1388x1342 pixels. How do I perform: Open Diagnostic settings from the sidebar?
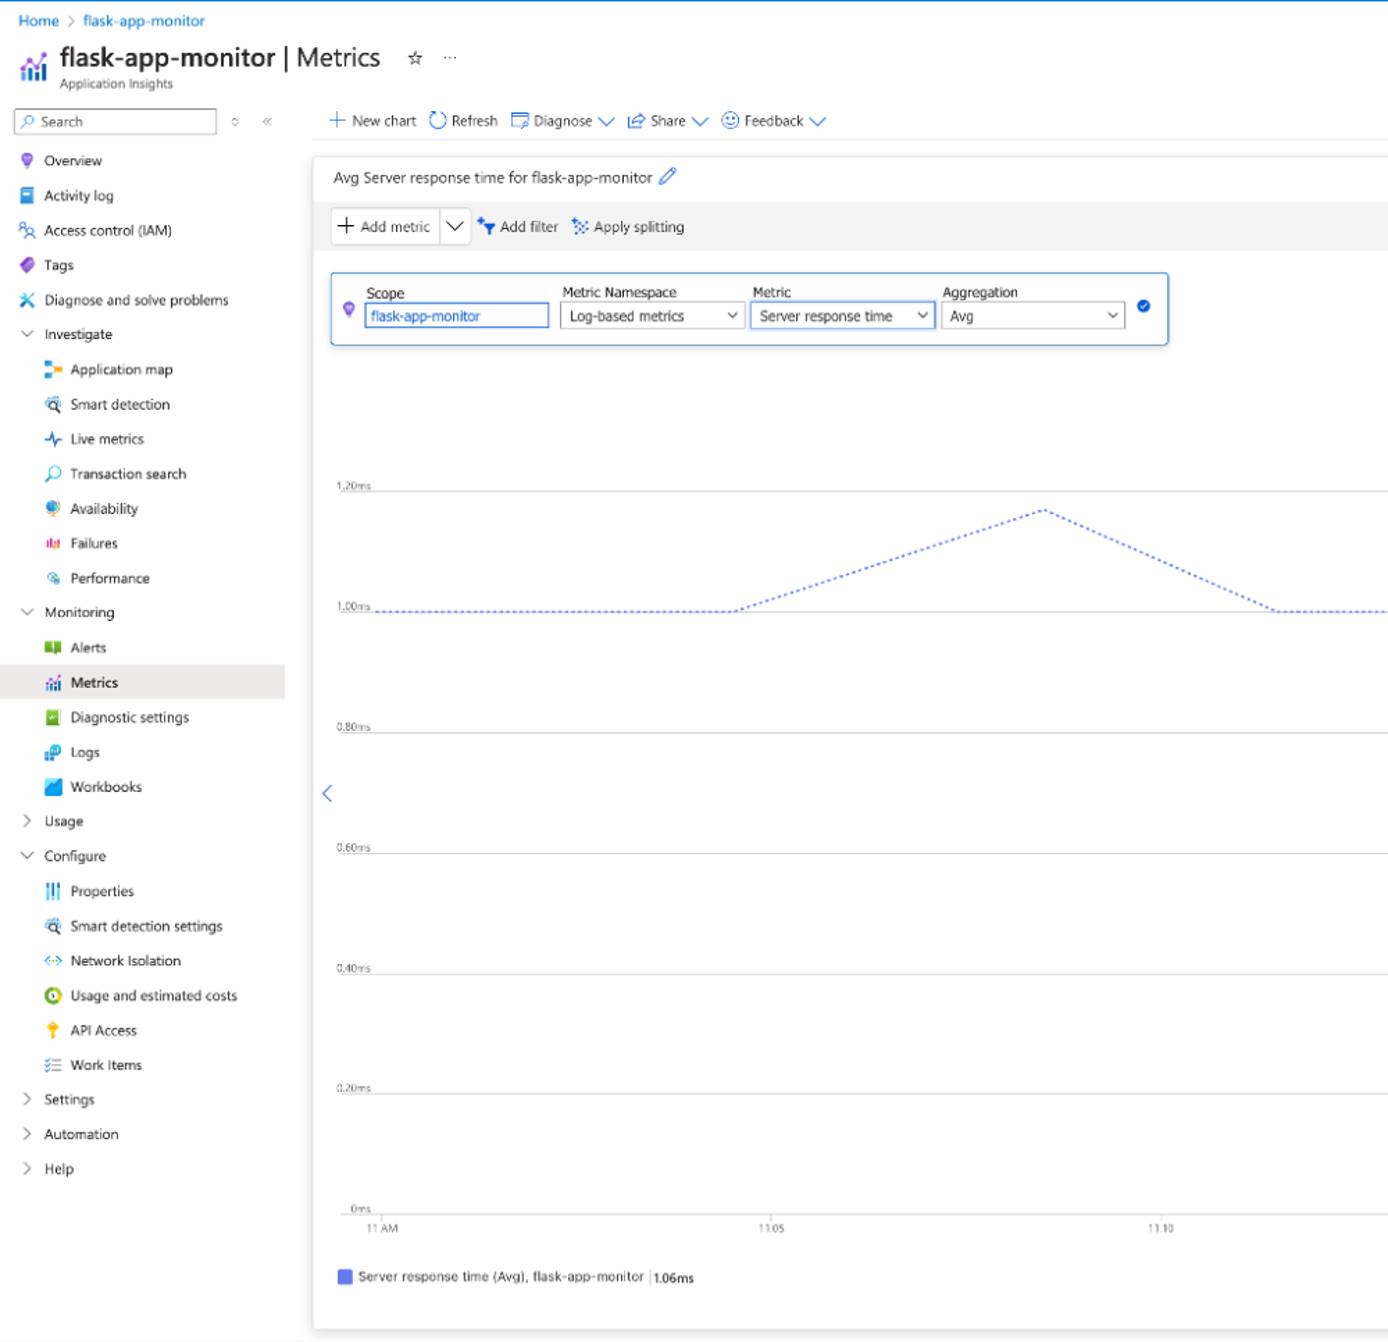128,717
